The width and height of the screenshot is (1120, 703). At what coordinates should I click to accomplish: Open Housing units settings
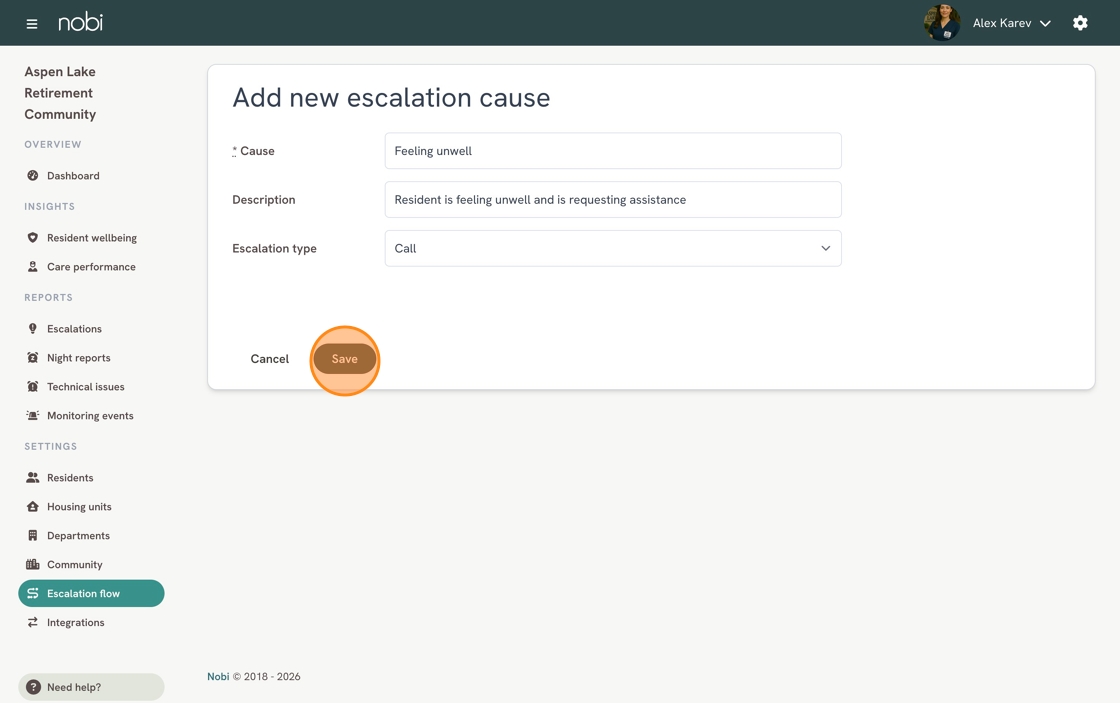[x=79, y=507]
